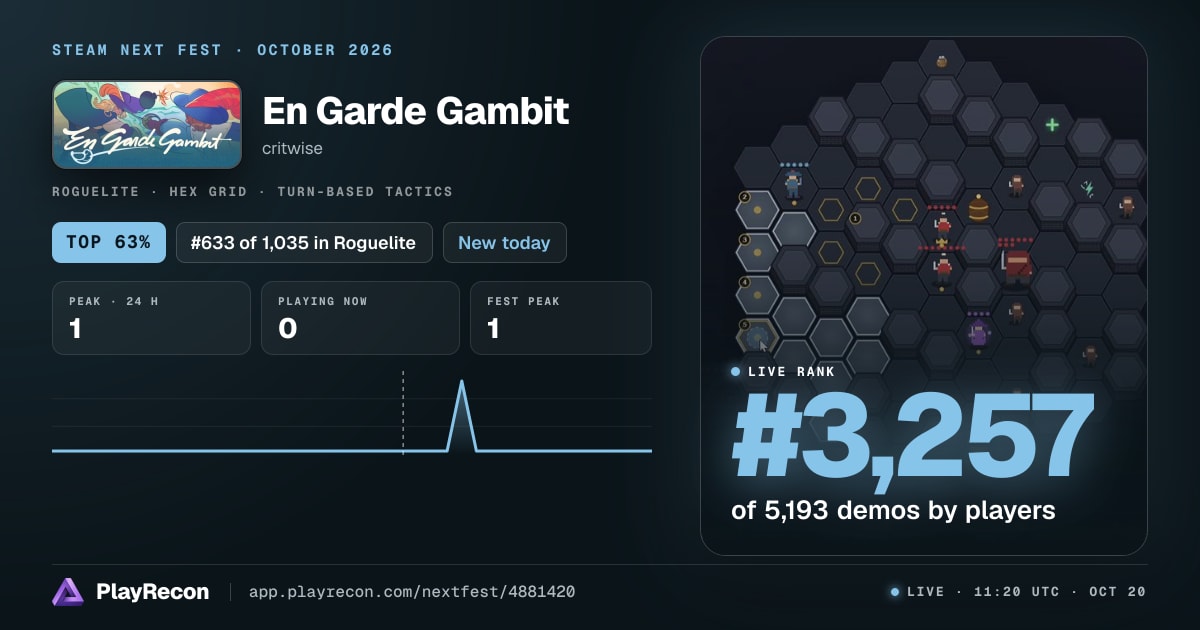Pick up the green plus heal marker
Screen dimensions: 1200x630
point(1052,125)
